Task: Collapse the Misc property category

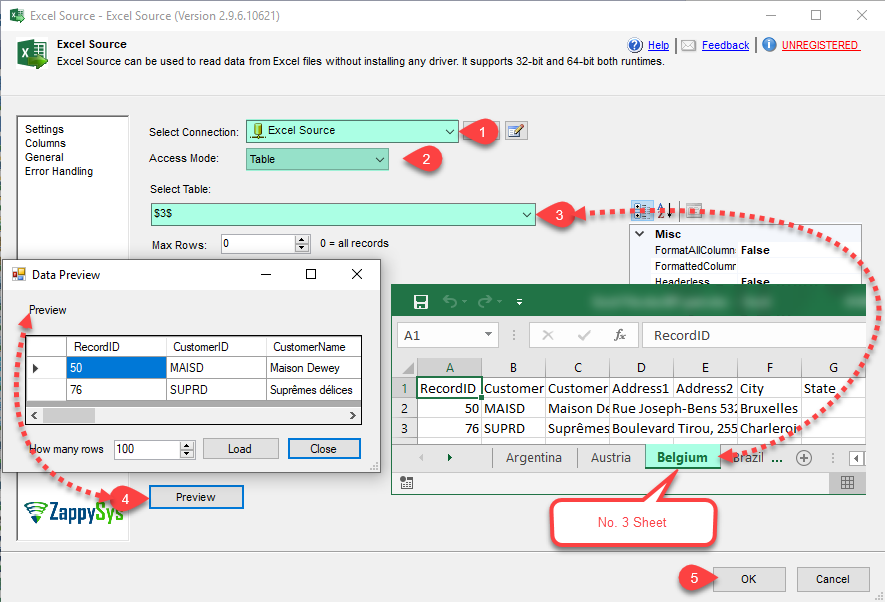Action: [x=640, y=234]
